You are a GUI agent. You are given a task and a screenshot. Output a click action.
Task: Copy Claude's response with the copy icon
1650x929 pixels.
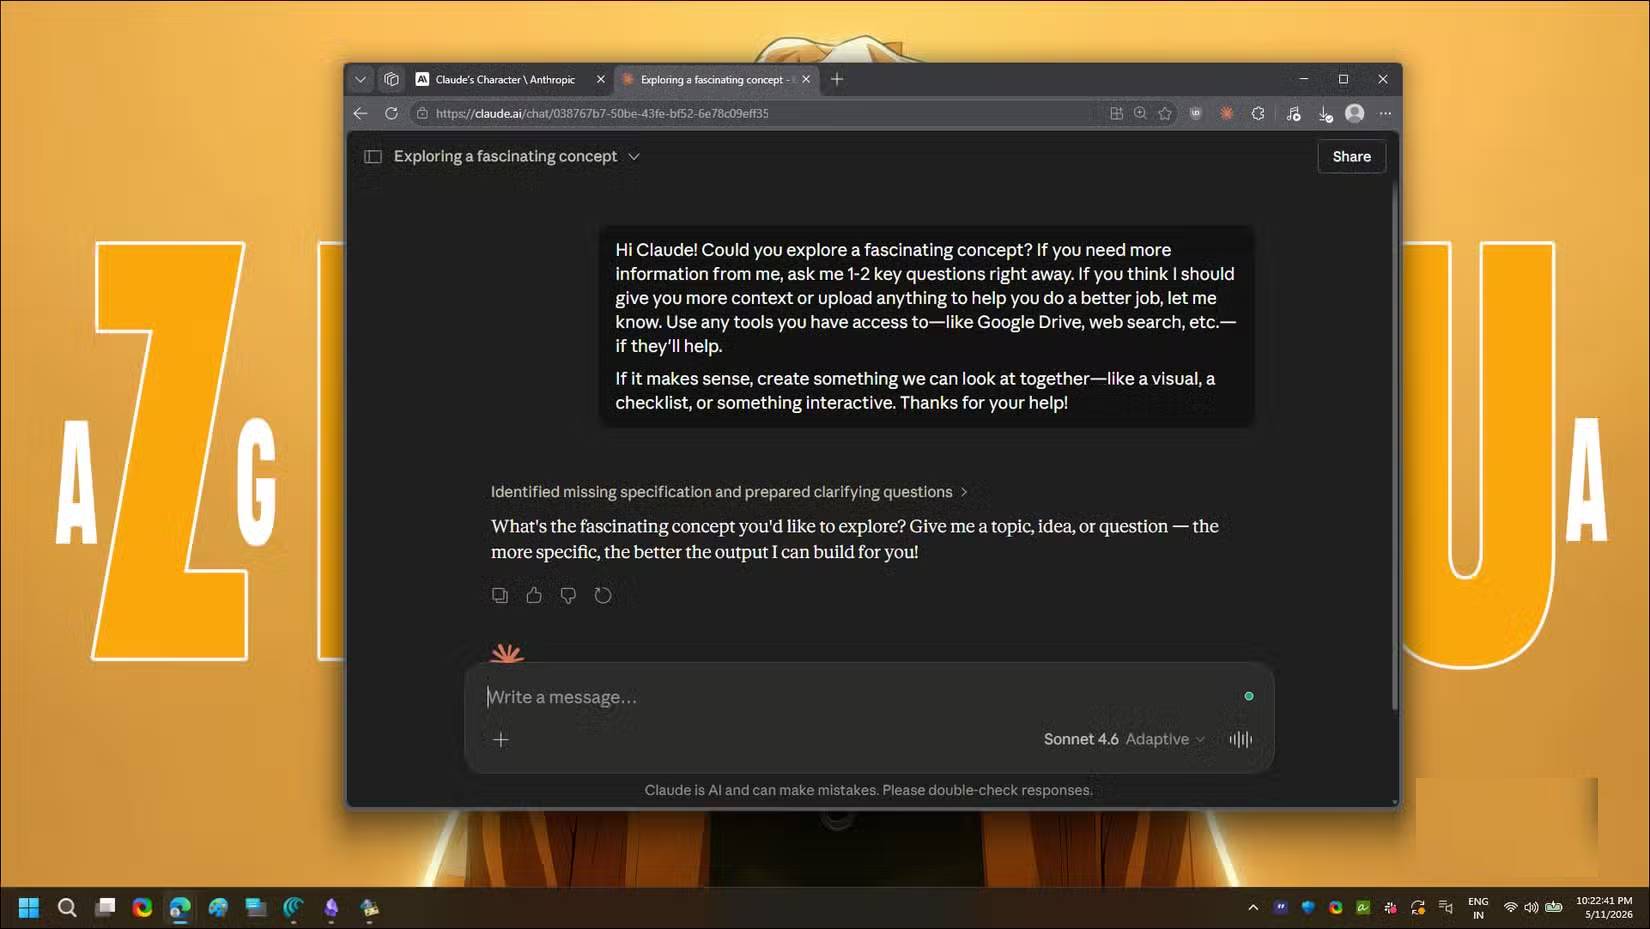[x=500, y=596]
